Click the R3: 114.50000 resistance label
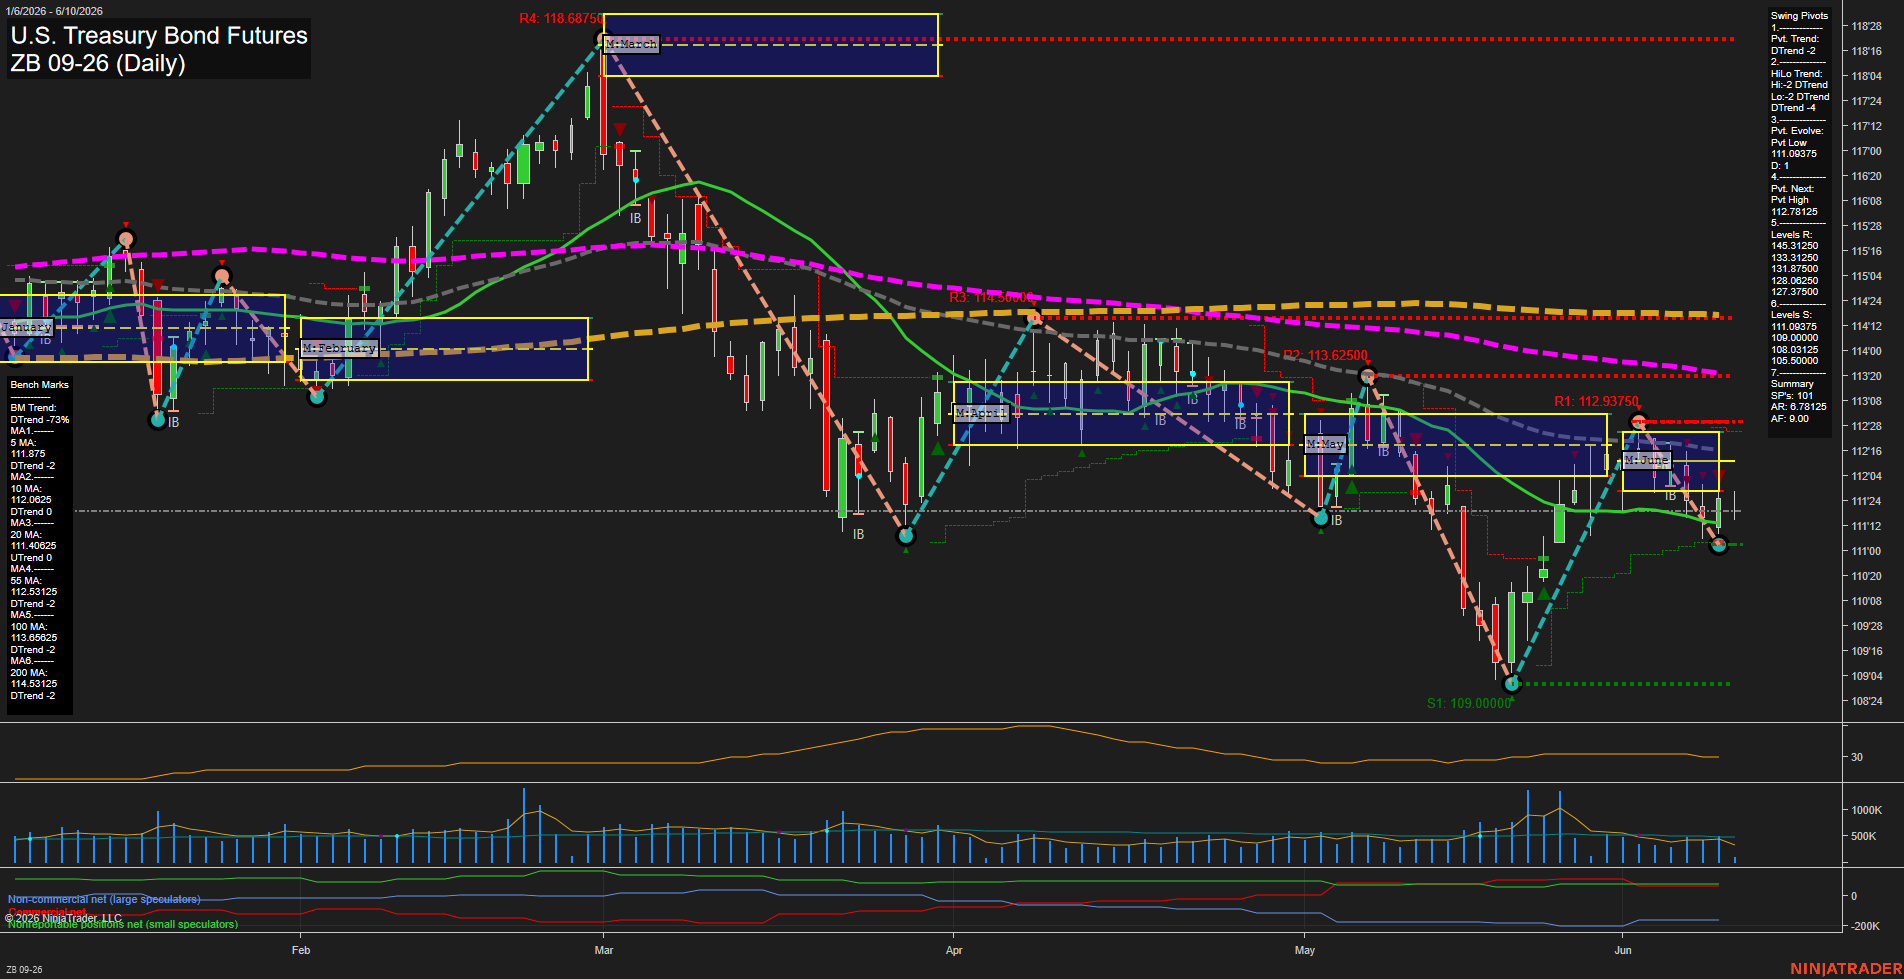This screenshot has width=1904, height=979. click(991, 297)
